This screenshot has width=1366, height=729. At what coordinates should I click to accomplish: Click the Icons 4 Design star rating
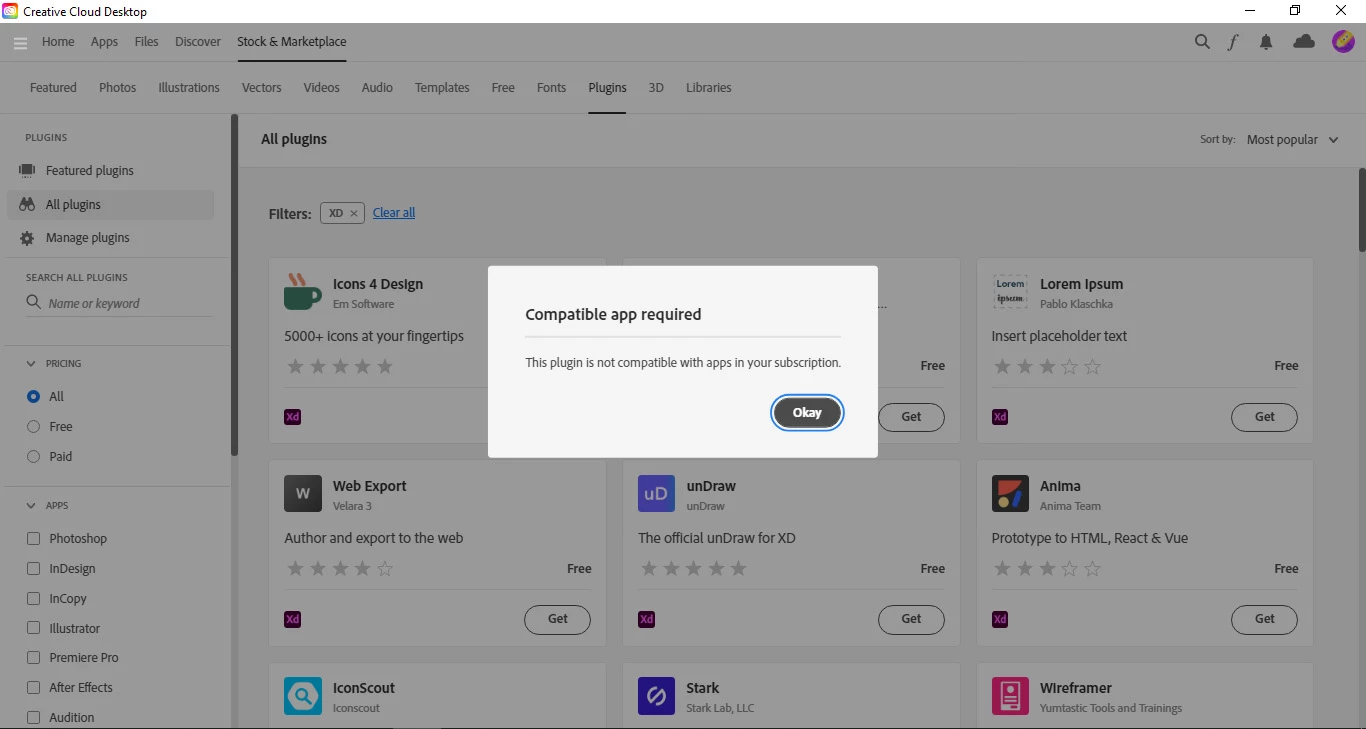tap(341, 367)
